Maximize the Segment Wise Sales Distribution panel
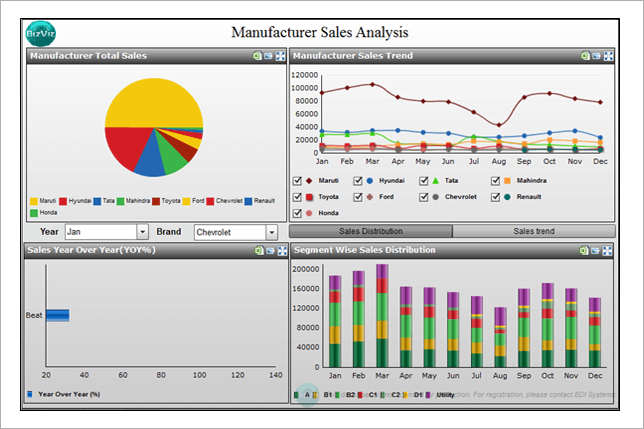 pyautogui.click(x=607, y=250)
